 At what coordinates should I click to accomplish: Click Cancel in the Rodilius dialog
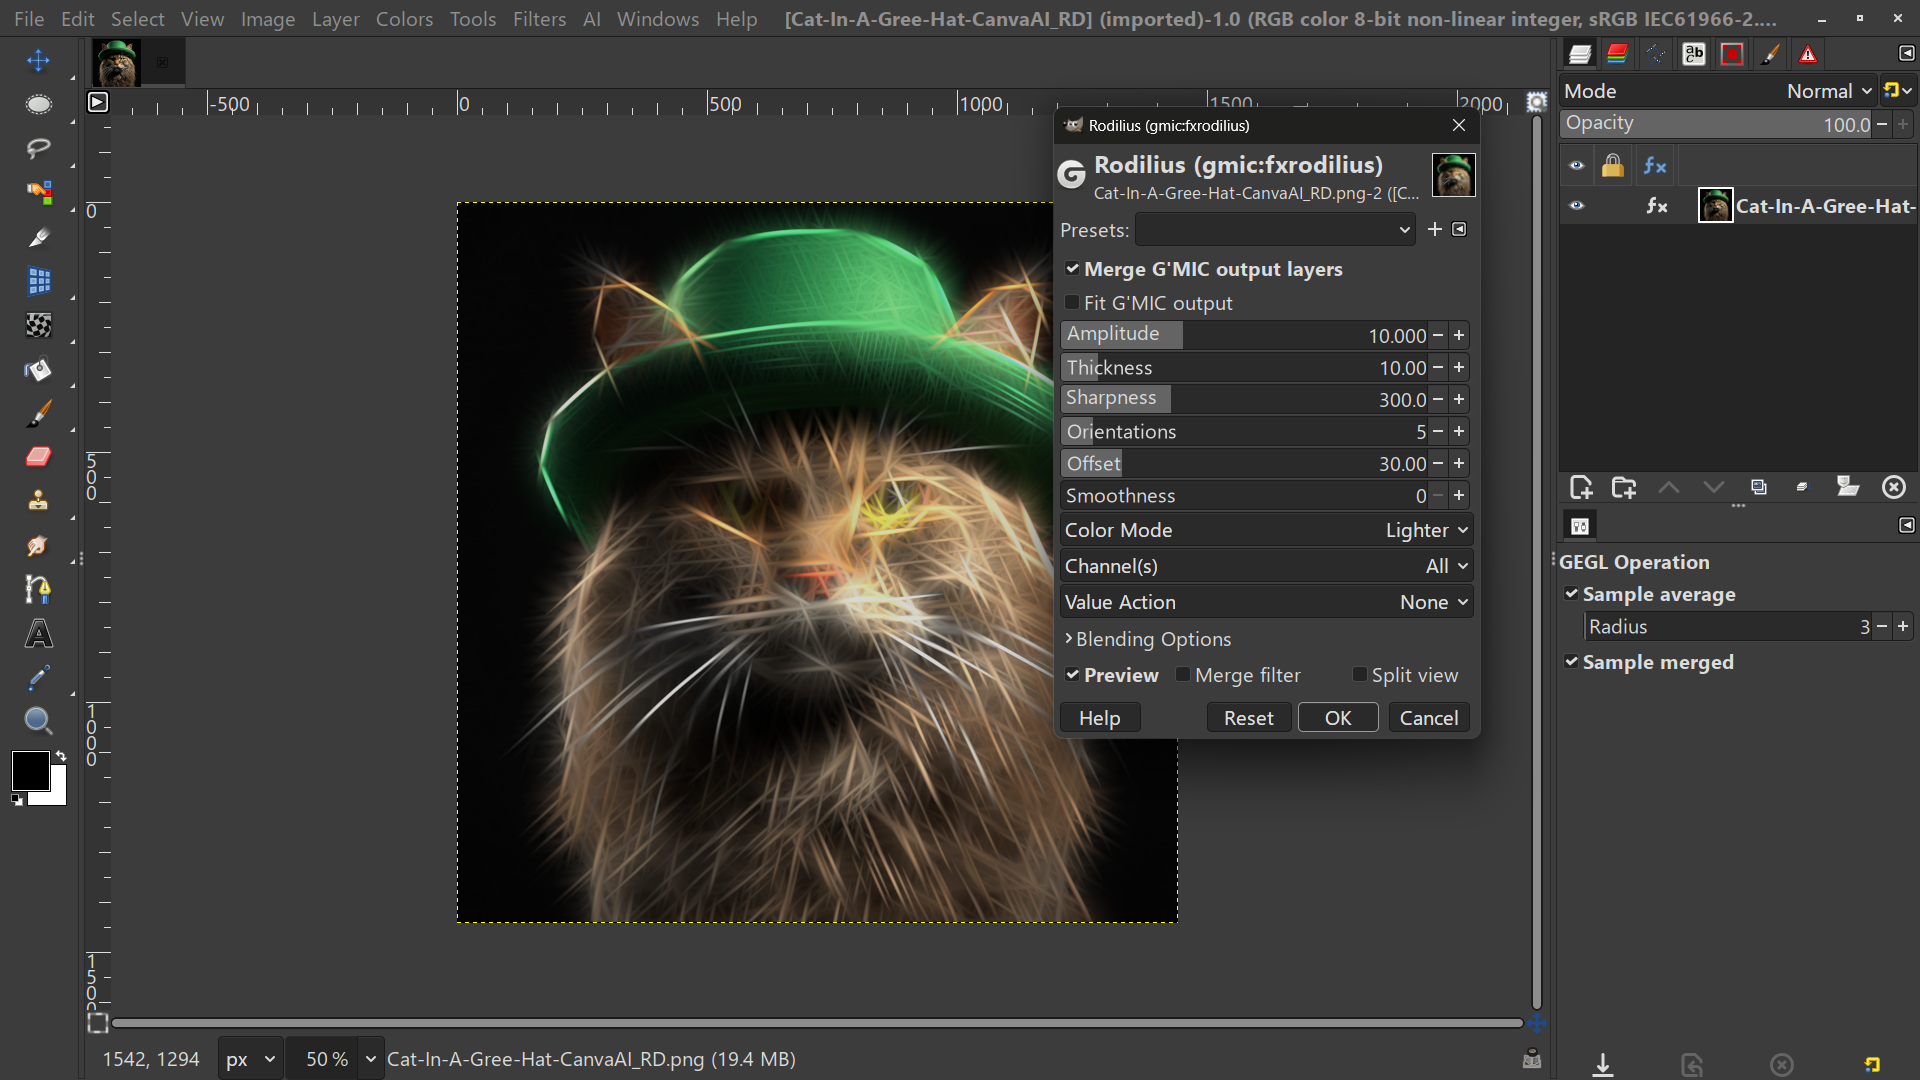tap(1429, 718)
